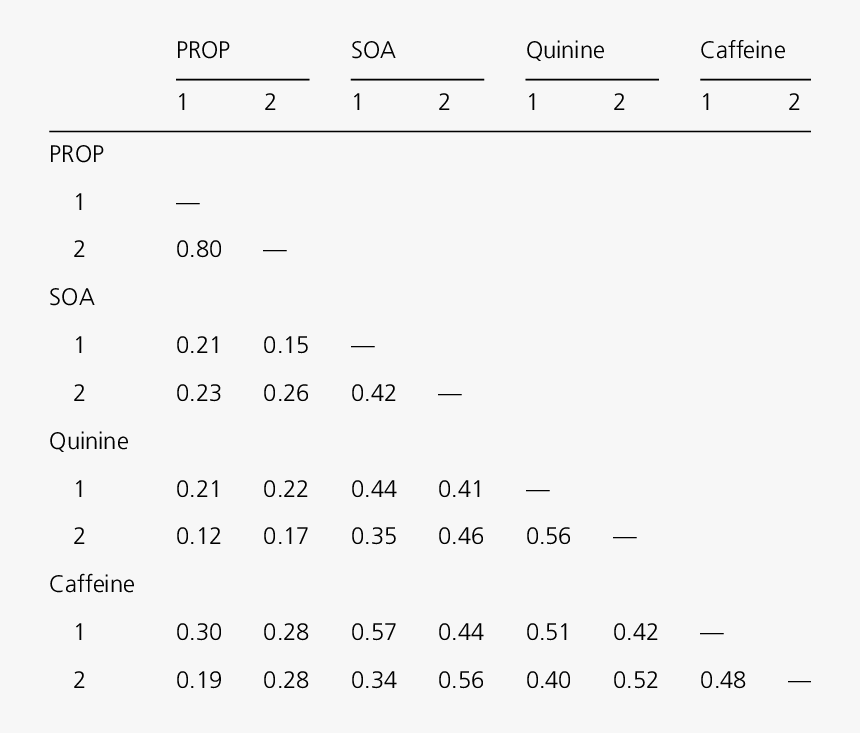Click the 0.52 value in the bottom row

[636, 680]
